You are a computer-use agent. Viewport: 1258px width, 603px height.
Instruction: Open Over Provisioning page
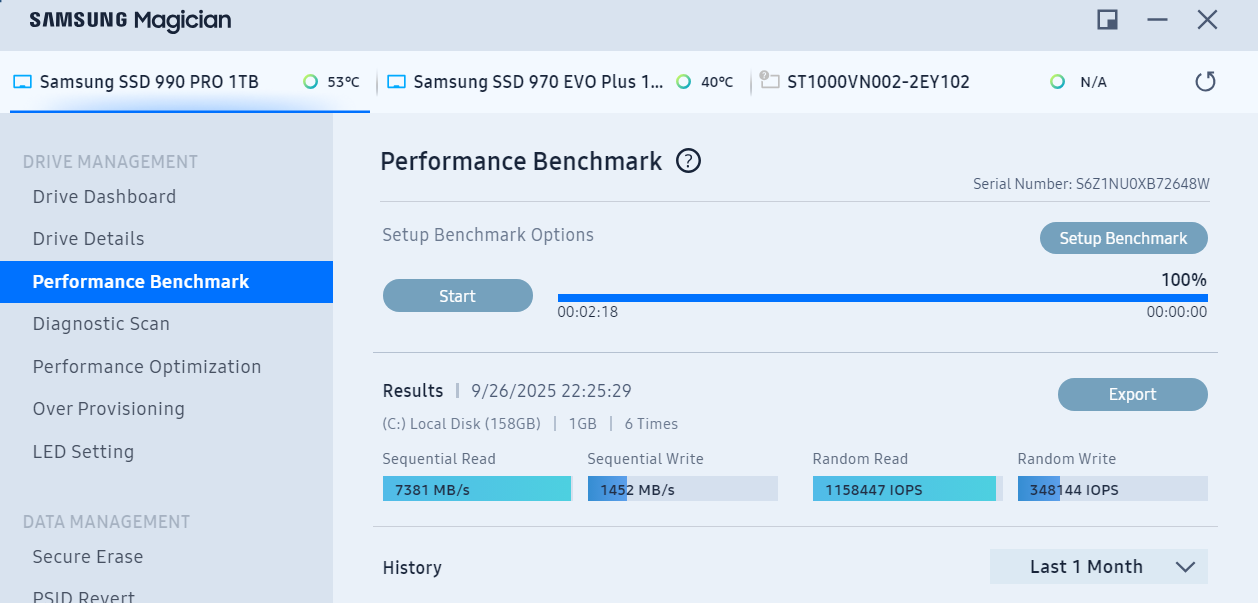(108, 409)
